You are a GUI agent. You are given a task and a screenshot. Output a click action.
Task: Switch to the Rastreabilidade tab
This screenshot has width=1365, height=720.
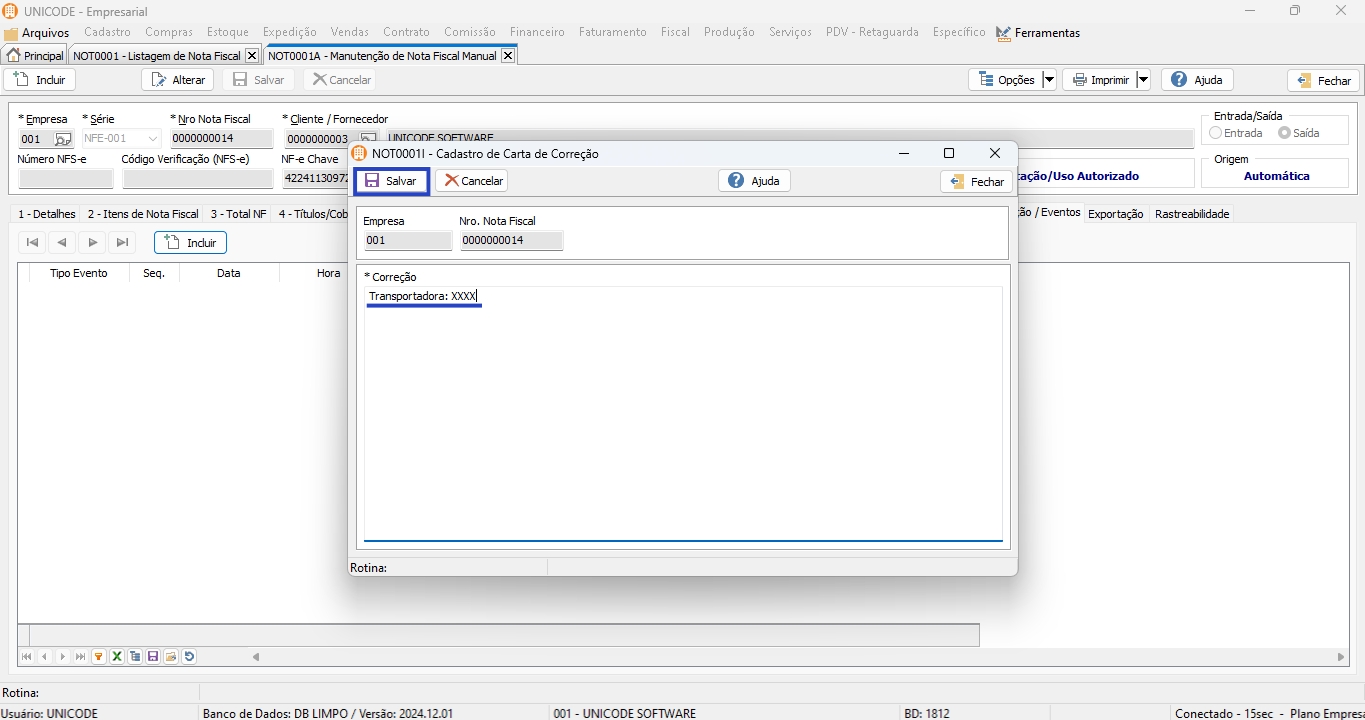(1191, 214)
